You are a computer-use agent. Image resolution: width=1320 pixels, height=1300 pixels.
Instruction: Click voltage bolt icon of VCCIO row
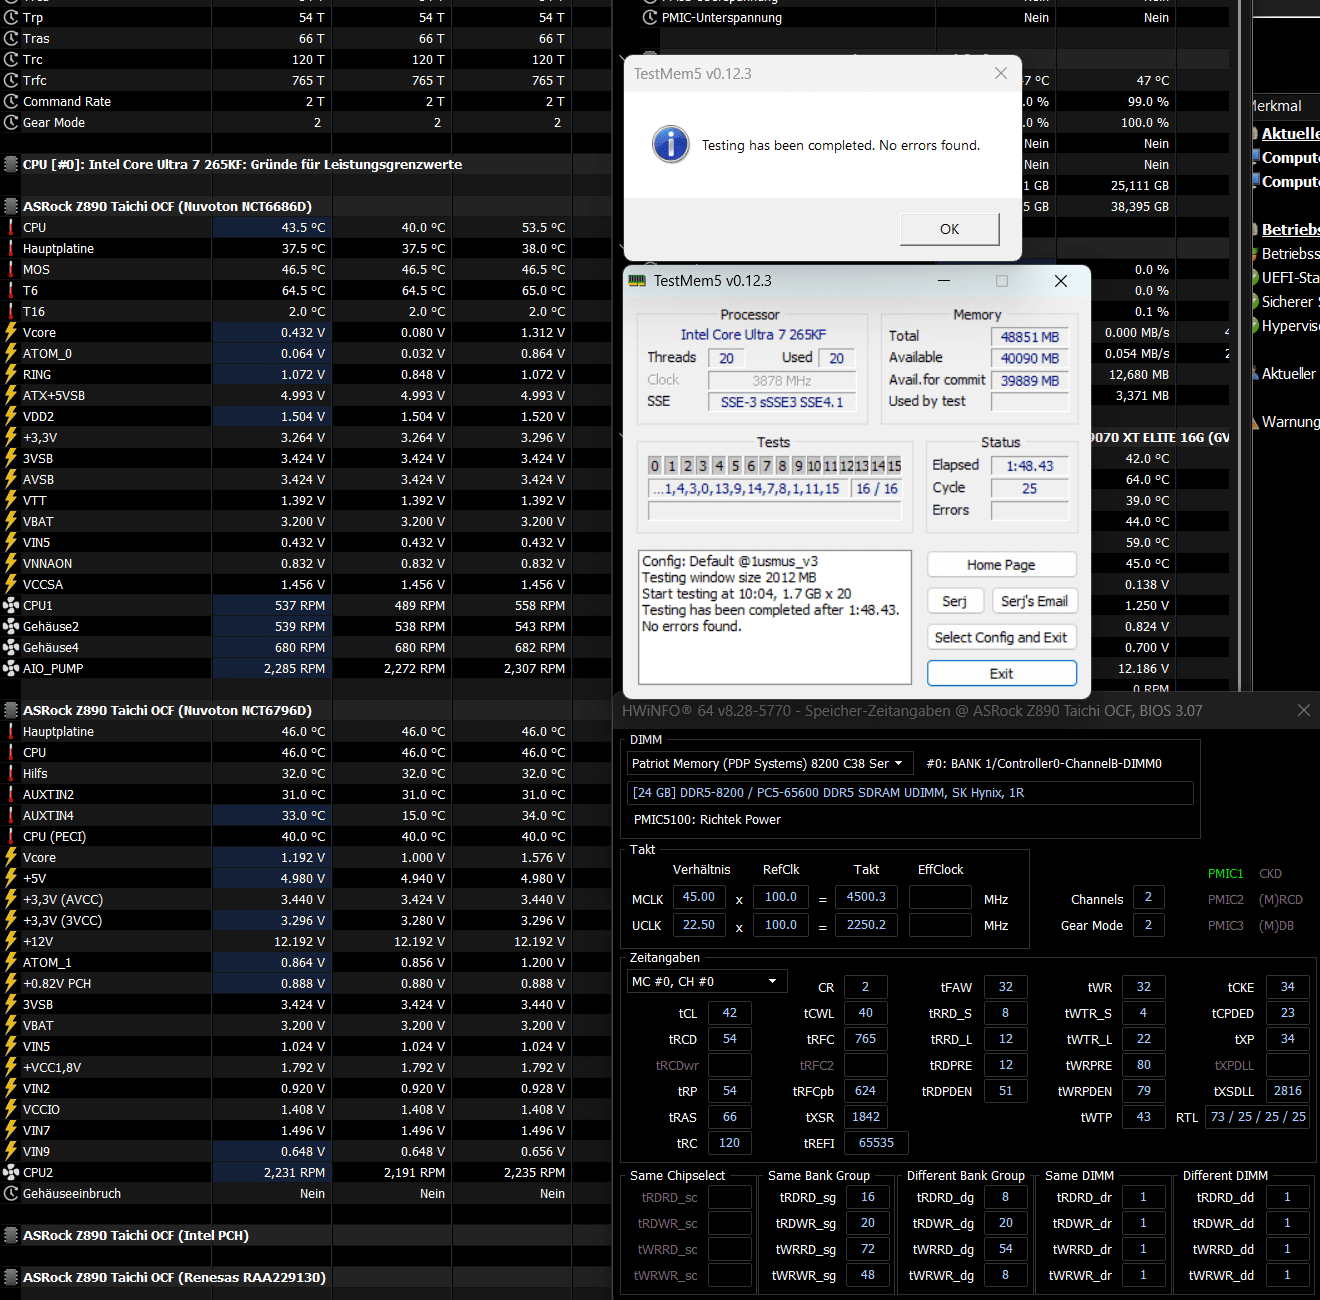(x=11, y=1109)
